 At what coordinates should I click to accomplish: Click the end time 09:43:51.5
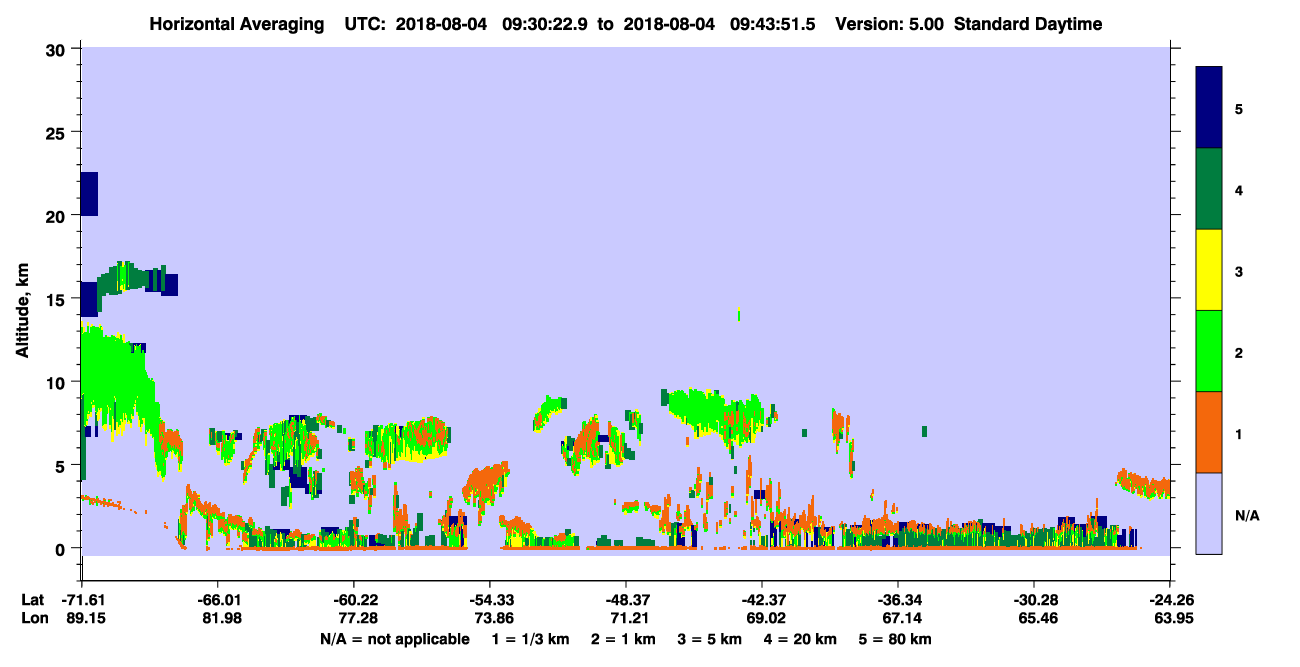coord(771,24)
